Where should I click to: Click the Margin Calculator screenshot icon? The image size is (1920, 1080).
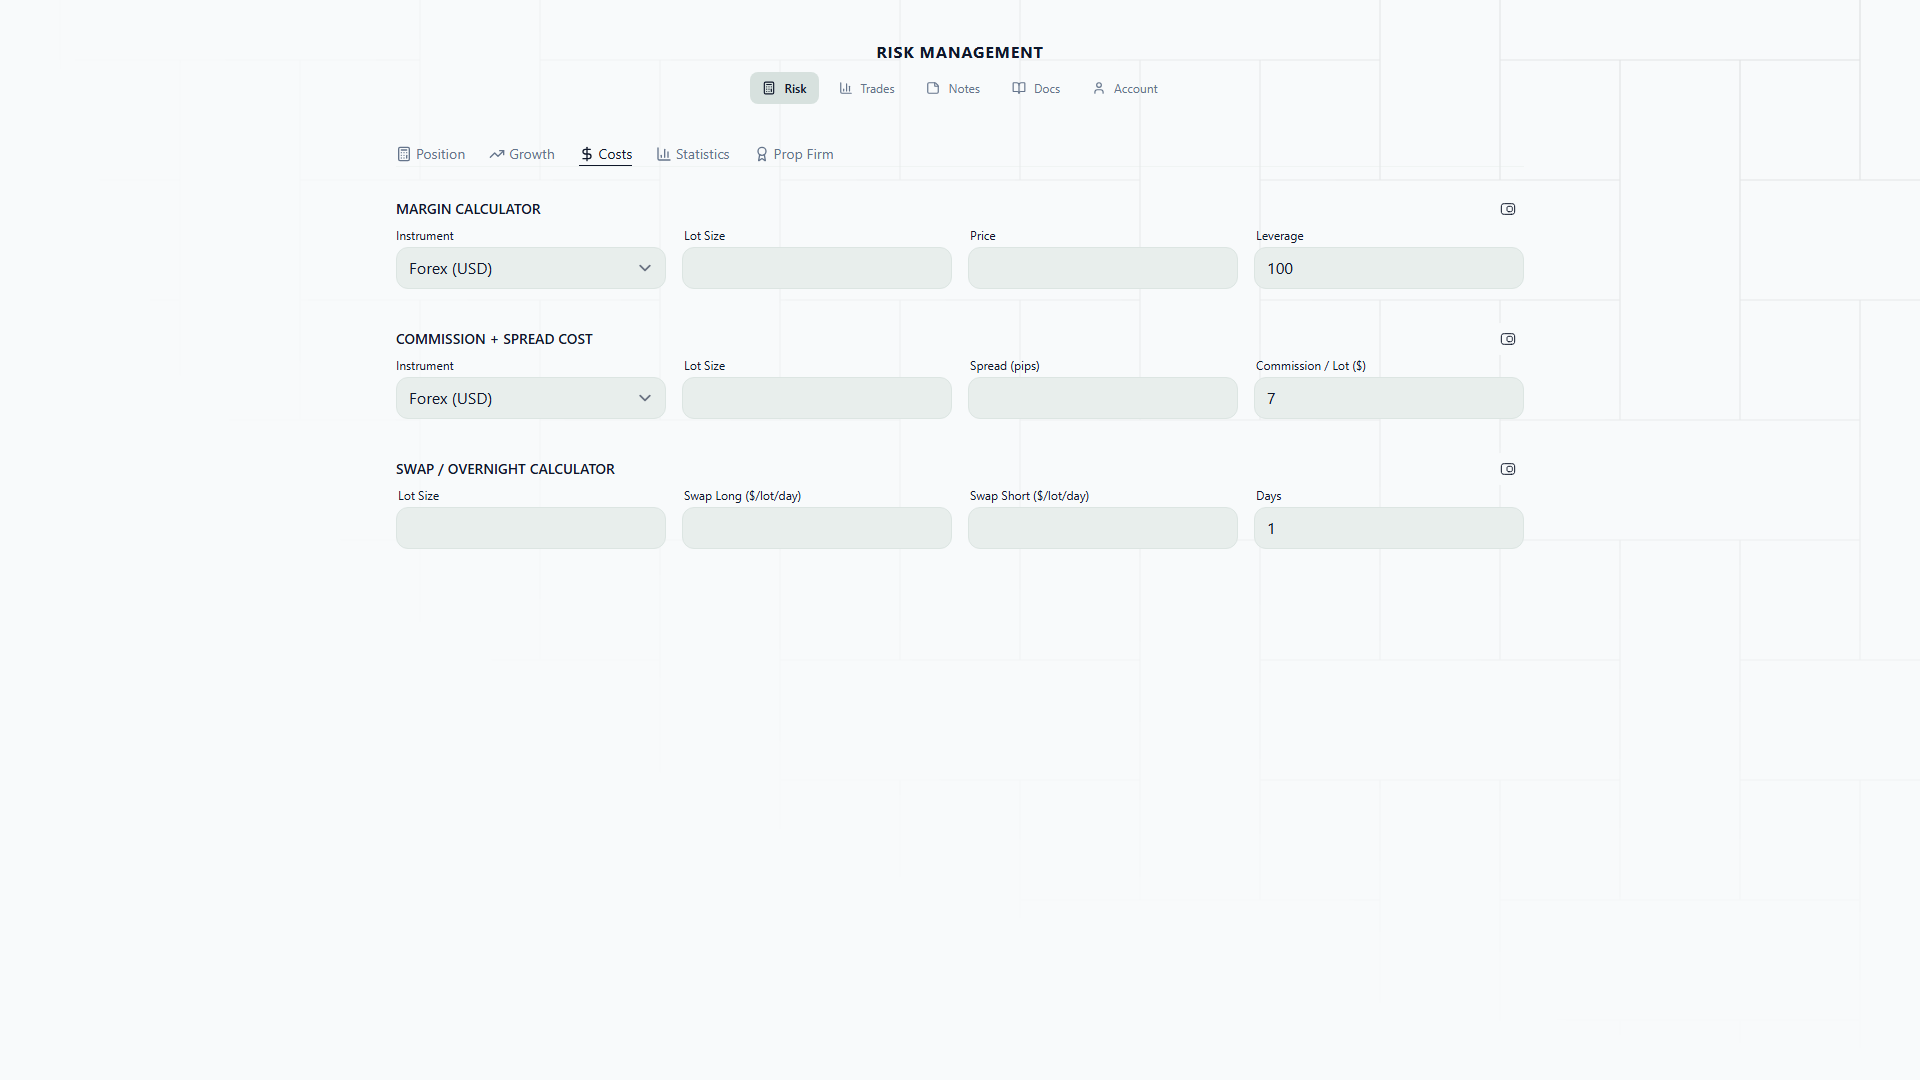coord(1508,209)
